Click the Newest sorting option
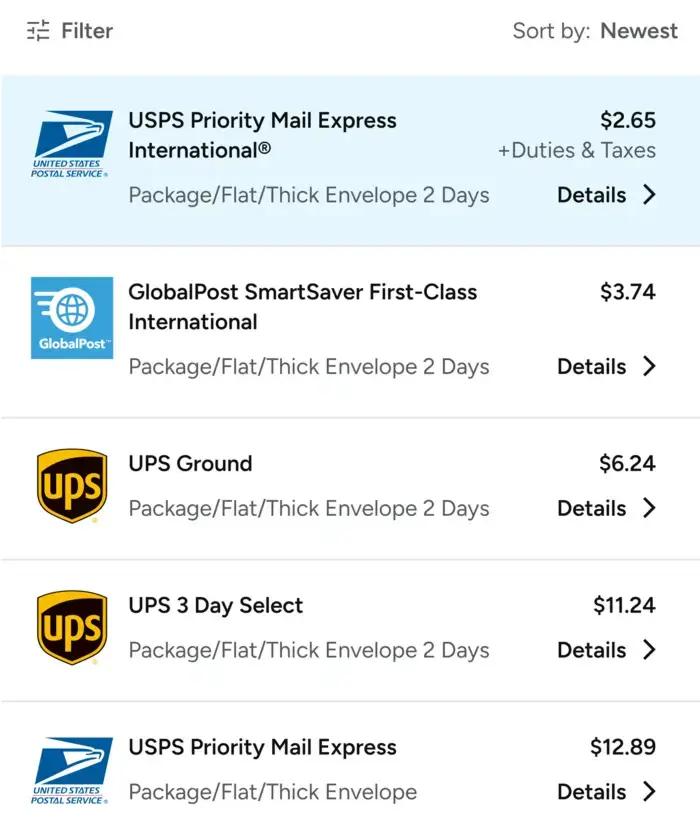The width and height of the screenshot is (700, 837). (x=639, y=31)
